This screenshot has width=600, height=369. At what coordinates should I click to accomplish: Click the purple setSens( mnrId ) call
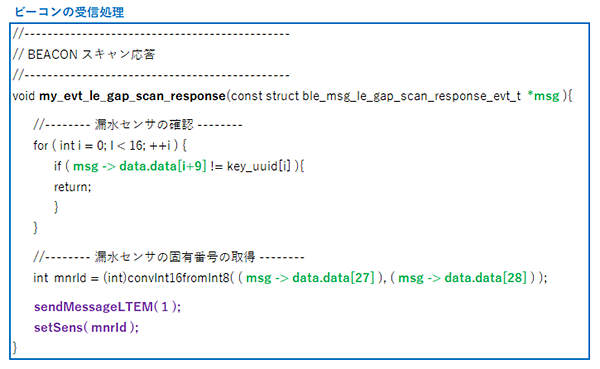[x=86, y=327]
